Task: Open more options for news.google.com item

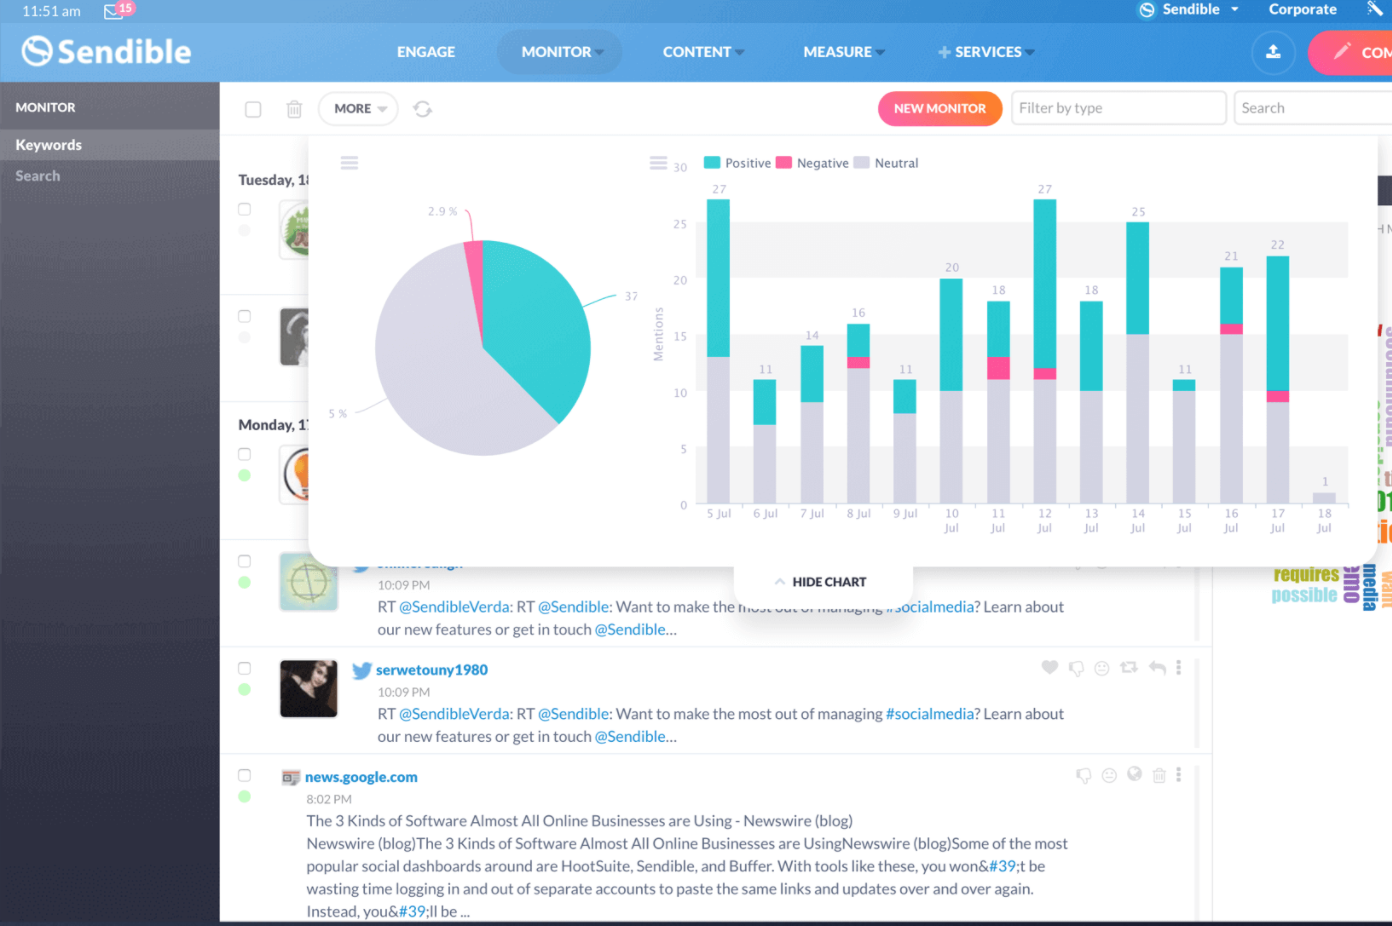Action: click(x=1179, y=774)
